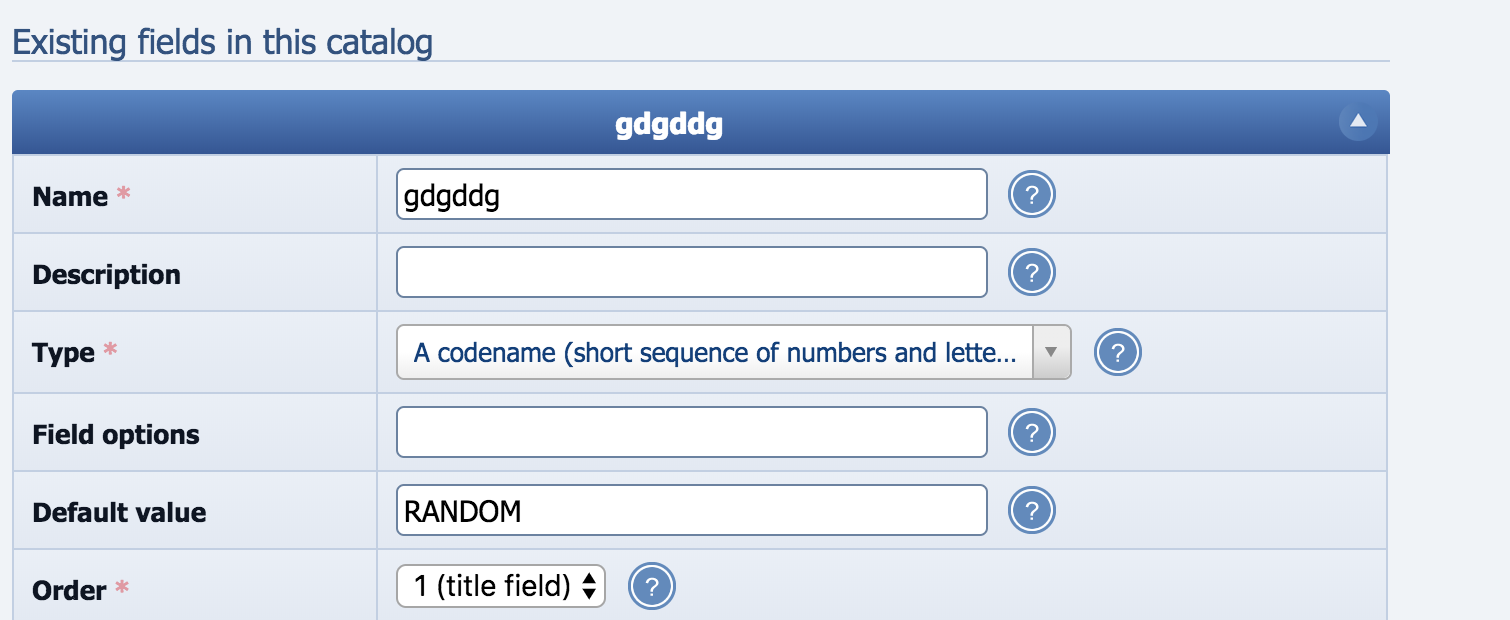Select the Default value field with RANDOM
This screenshot has height=620, width=1510.
click(x=691, y=511)
